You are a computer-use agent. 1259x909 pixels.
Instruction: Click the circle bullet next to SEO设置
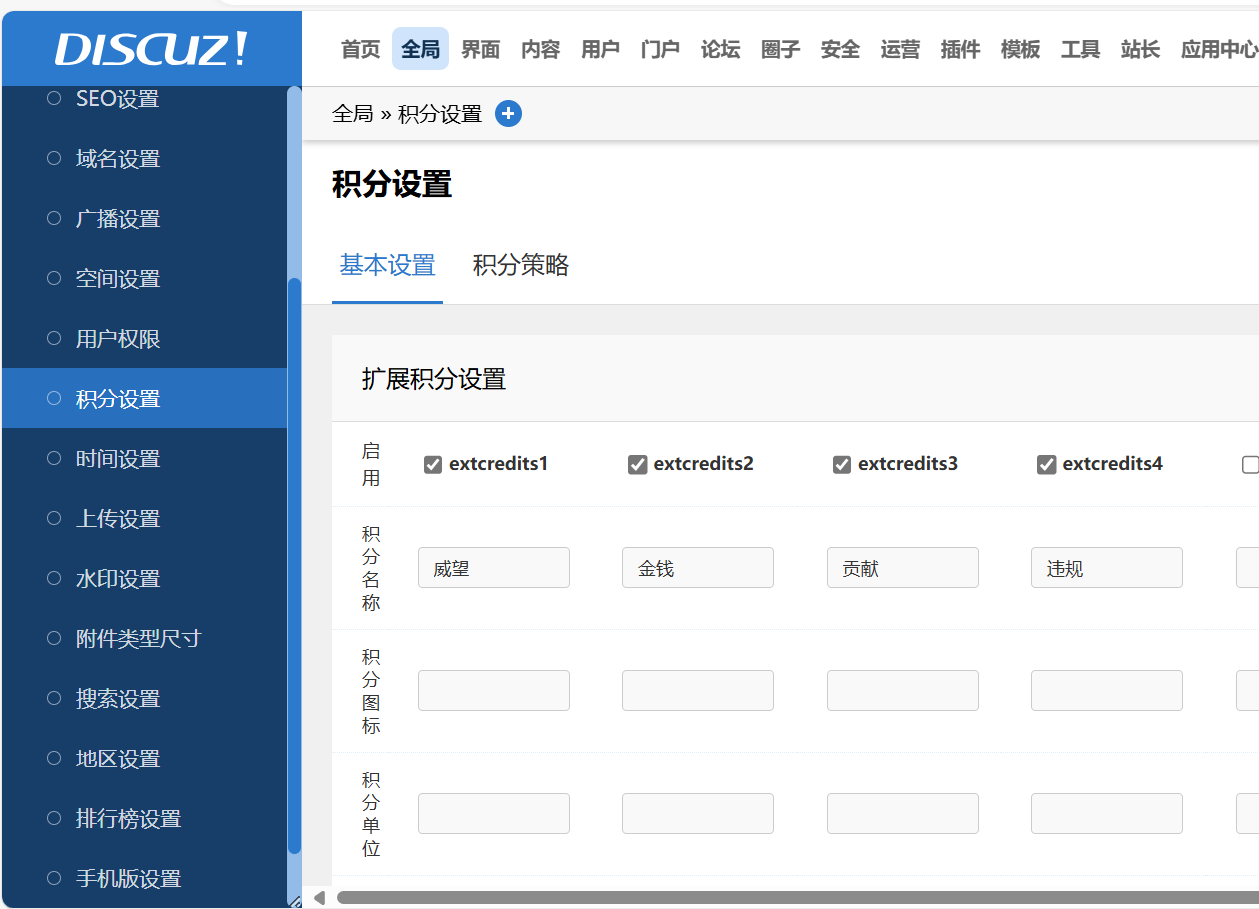coord(55,98)
